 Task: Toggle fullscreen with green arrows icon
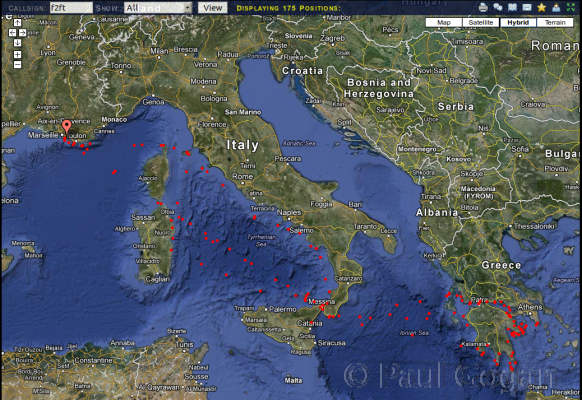tap(570, 7)
